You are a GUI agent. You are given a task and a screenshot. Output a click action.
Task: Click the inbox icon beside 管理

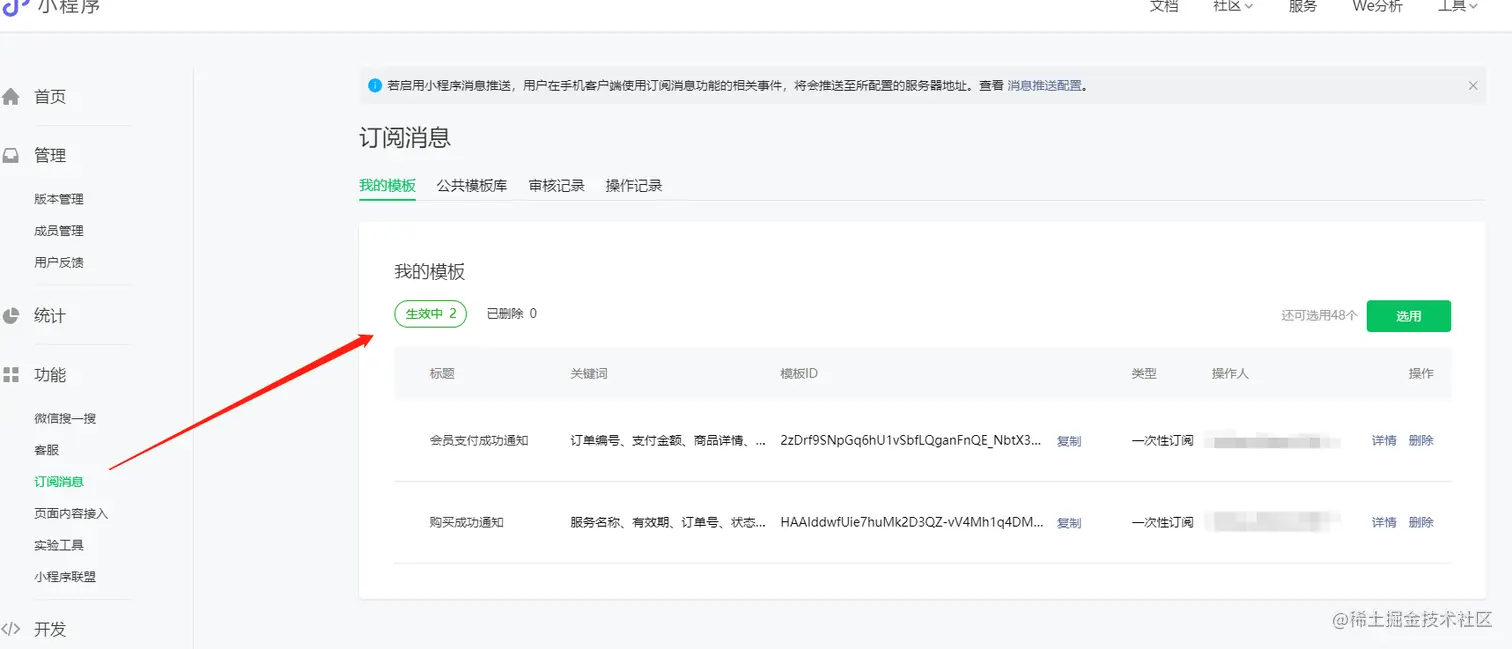[11, 156]
